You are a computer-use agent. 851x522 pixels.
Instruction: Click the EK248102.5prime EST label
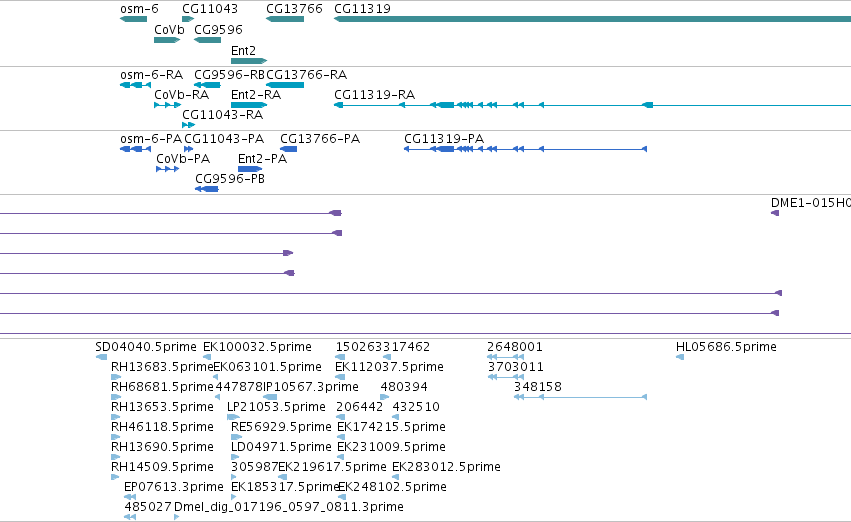pos(392,487)
